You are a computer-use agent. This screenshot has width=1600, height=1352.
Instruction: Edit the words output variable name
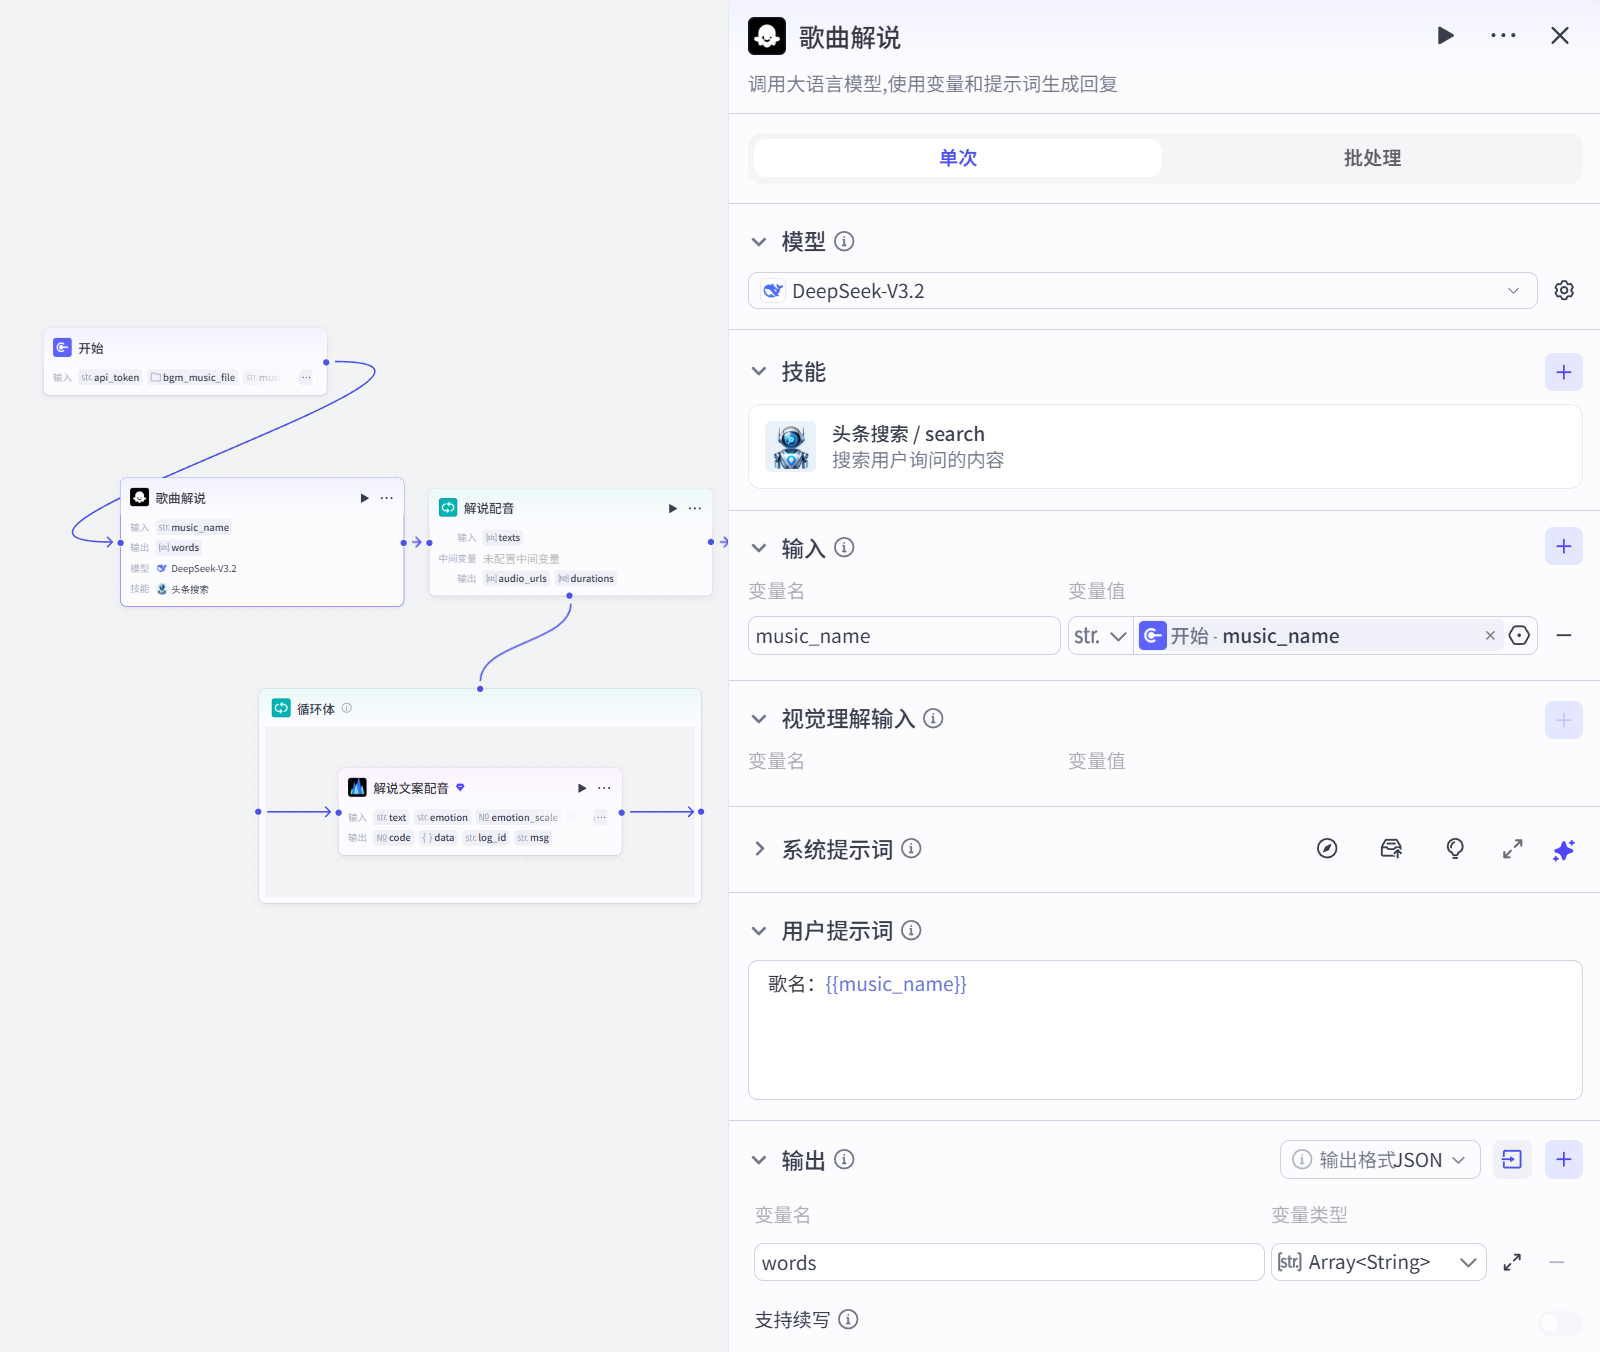[1009, 1262]
